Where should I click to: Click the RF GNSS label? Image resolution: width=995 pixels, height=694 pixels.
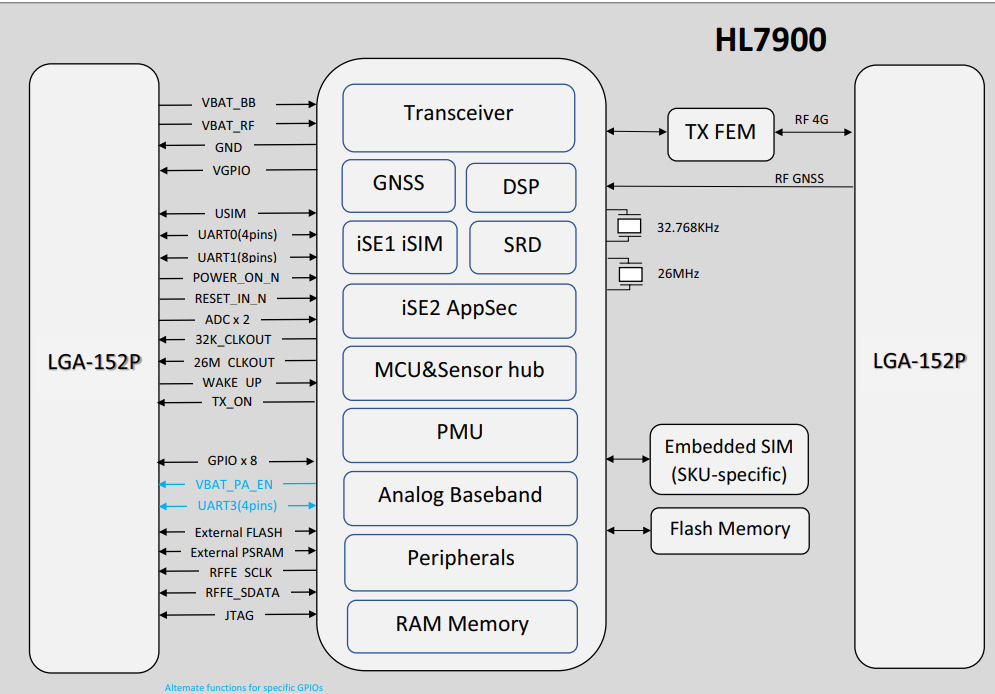click(x=799, y=179)
